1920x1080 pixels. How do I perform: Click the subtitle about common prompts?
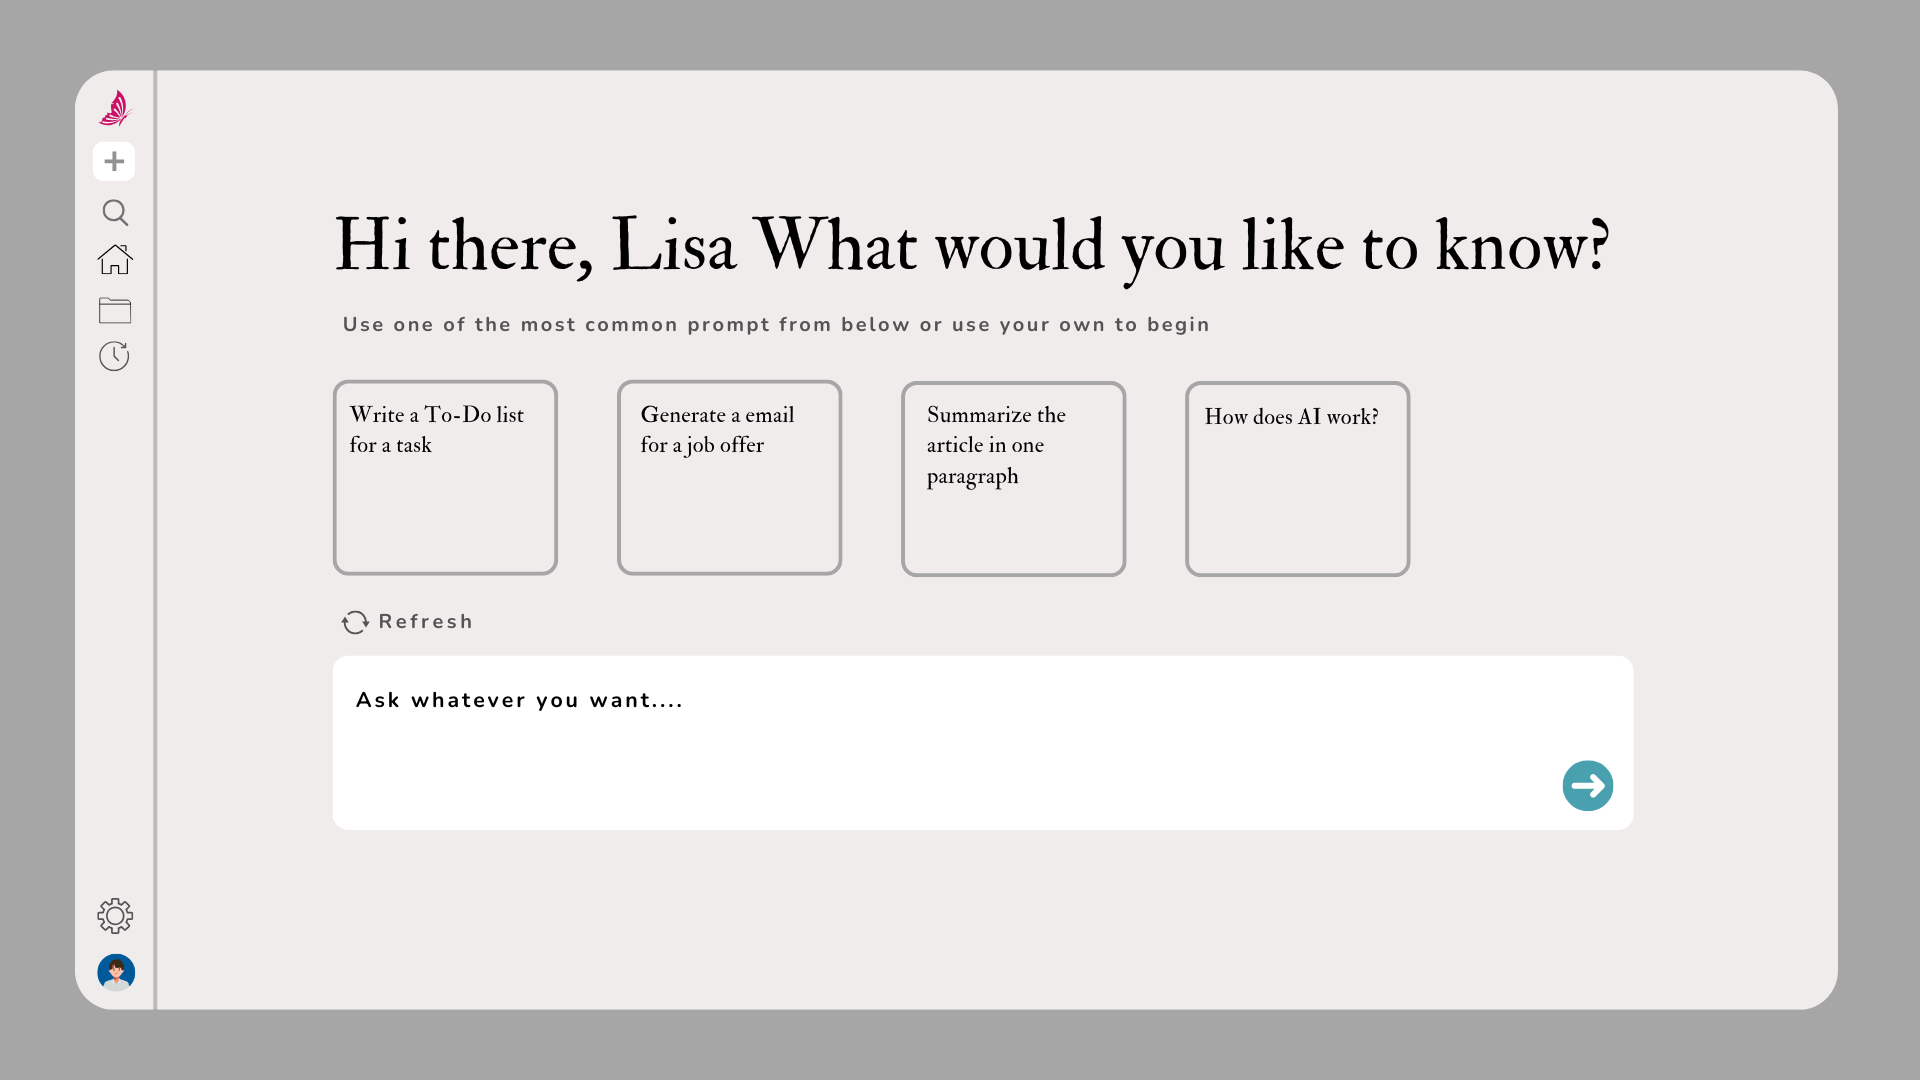[x=776, y=325]
